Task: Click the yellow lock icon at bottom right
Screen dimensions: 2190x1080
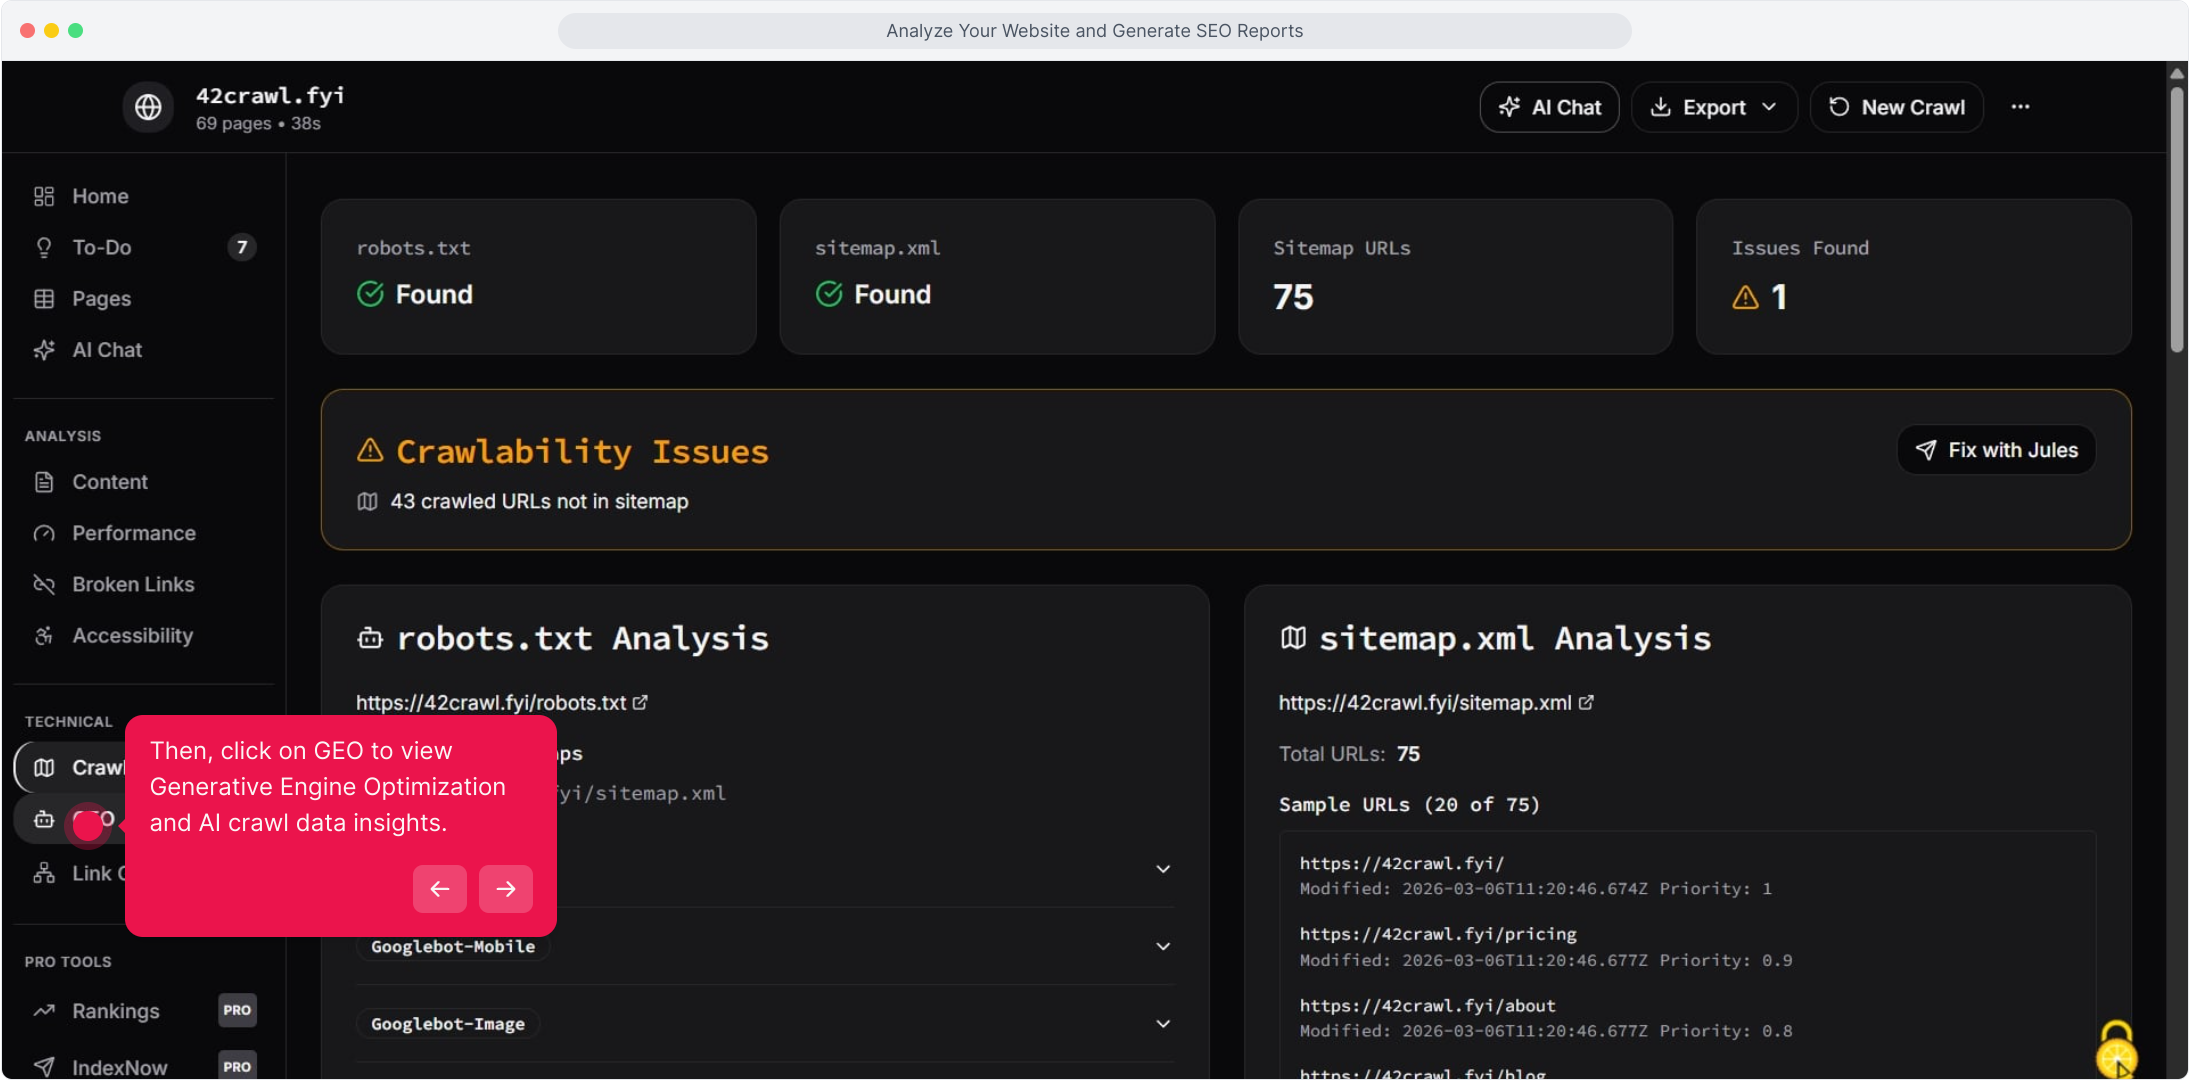Action: [2115, 1050]
